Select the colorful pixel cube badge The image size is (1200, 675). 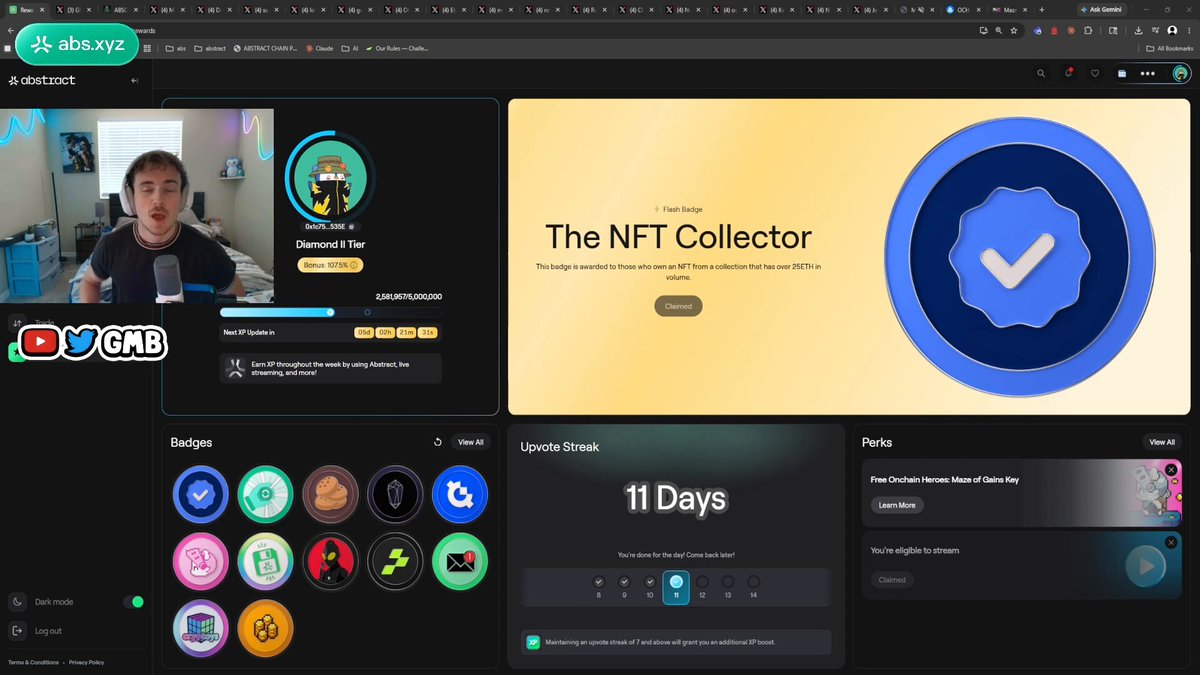pos(201,628)
